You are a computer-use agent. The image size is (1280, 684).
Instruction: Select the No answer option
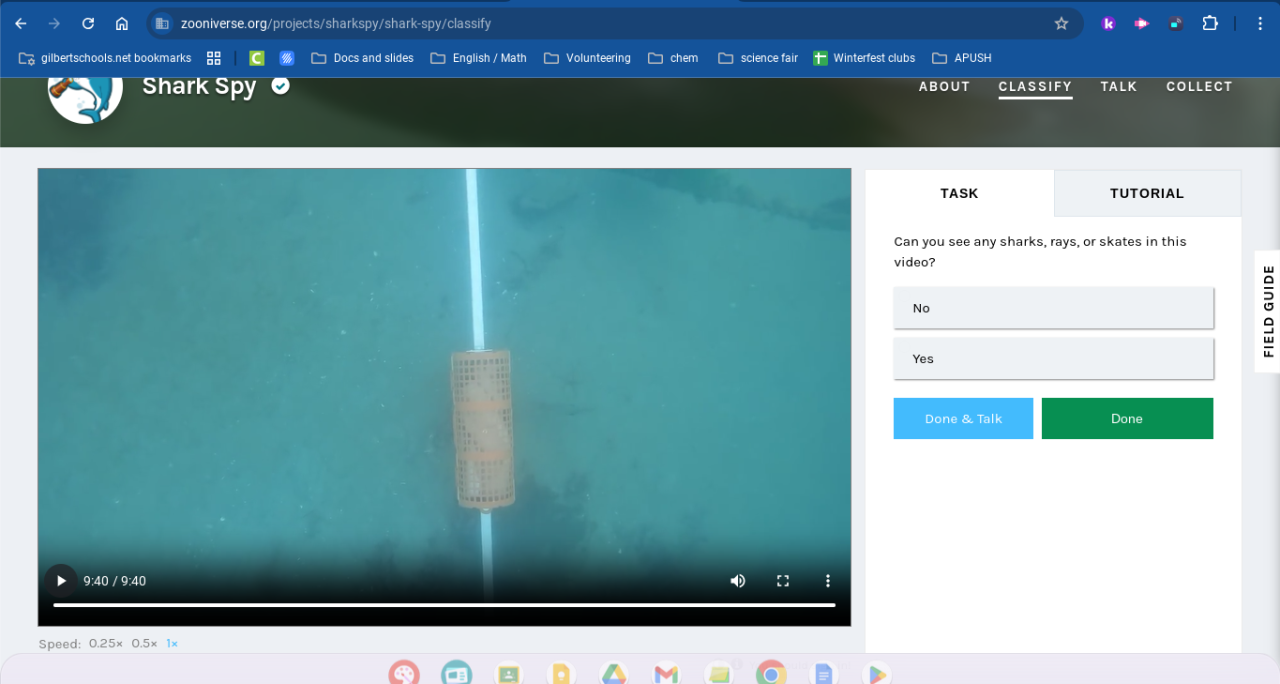click(1053, 308)
